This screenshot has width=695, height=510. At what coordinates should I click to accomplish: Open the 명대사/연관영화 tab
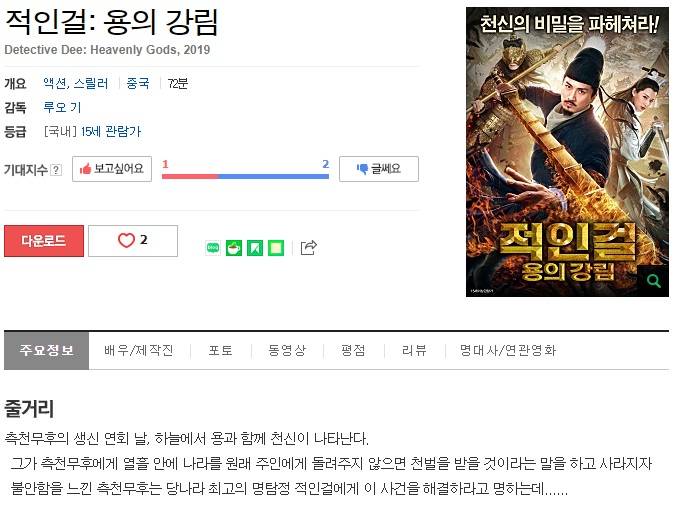coord(508,350)
